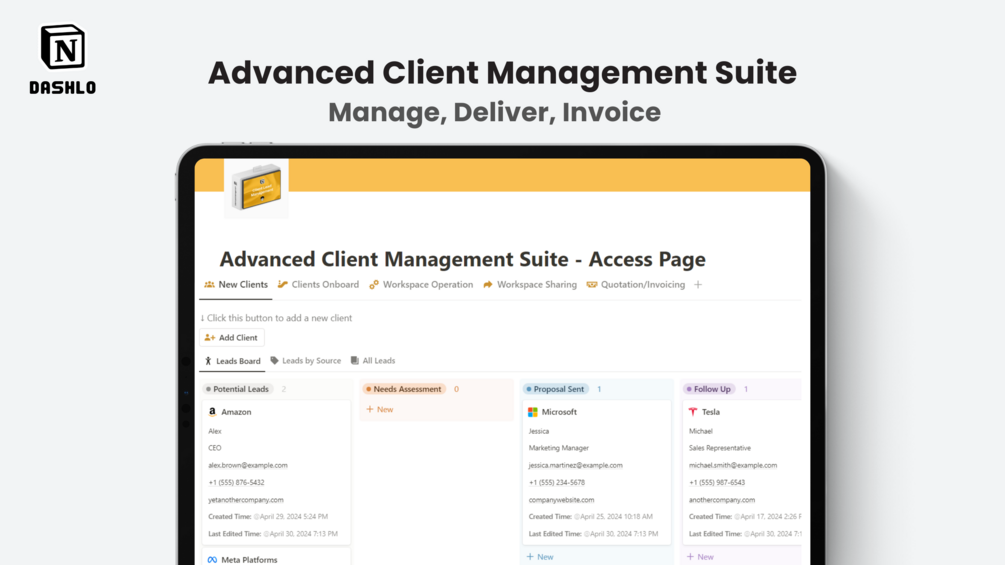Click phone +1 (555) 987-6543
Image resolution: width=1005 pixels, height=565 pixels.
717,482
